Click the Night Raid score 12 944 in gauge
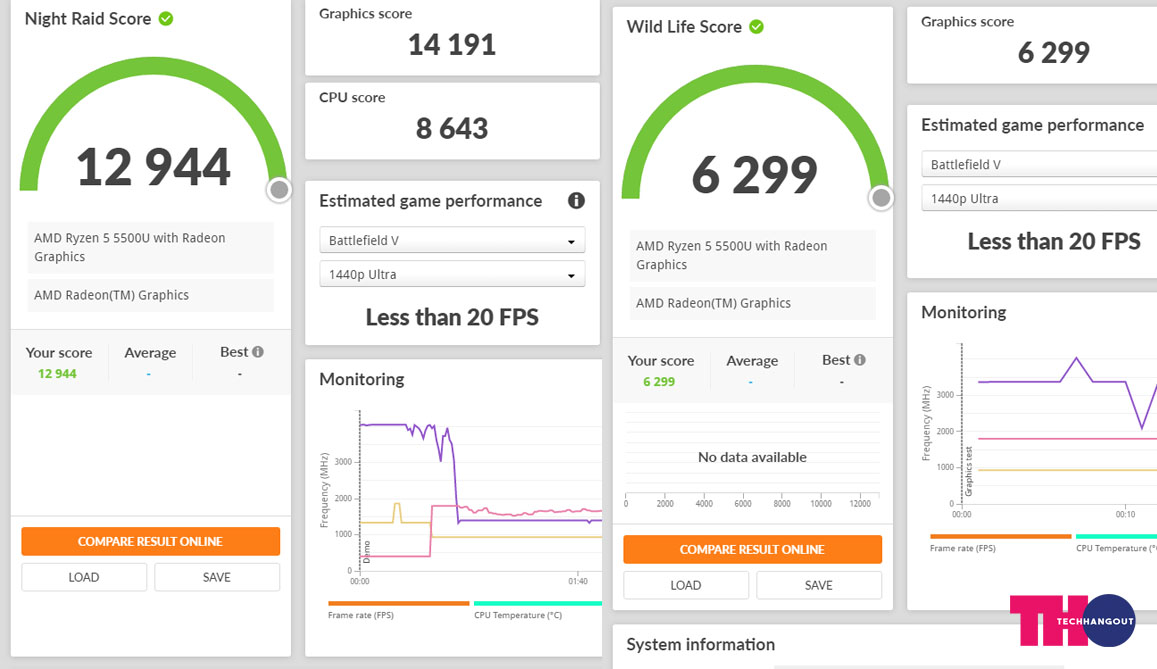The width and height of the screenshot is (1157, 669). 153,167
